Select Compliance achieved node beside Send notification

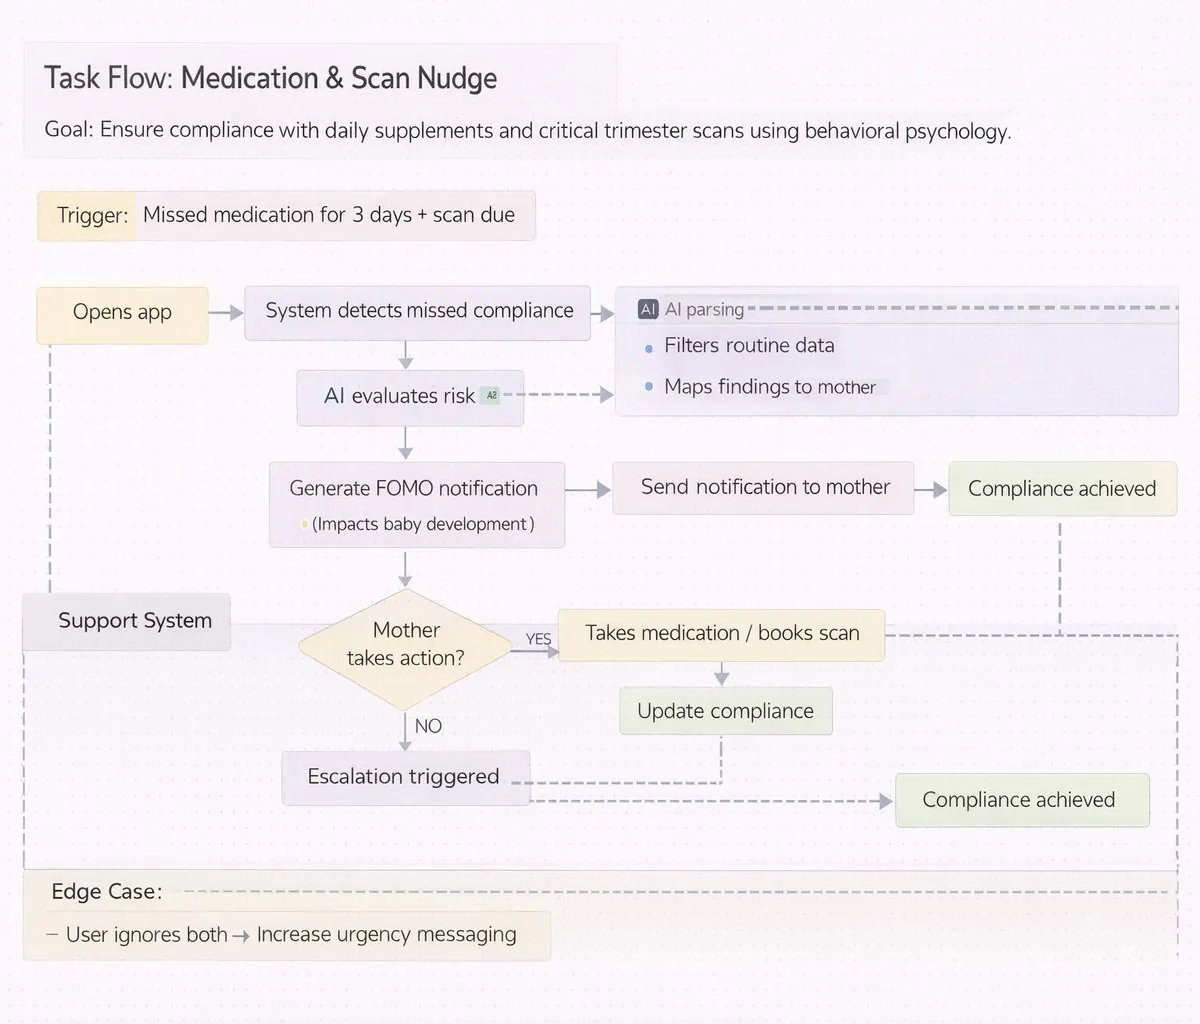click(1062, 489)
